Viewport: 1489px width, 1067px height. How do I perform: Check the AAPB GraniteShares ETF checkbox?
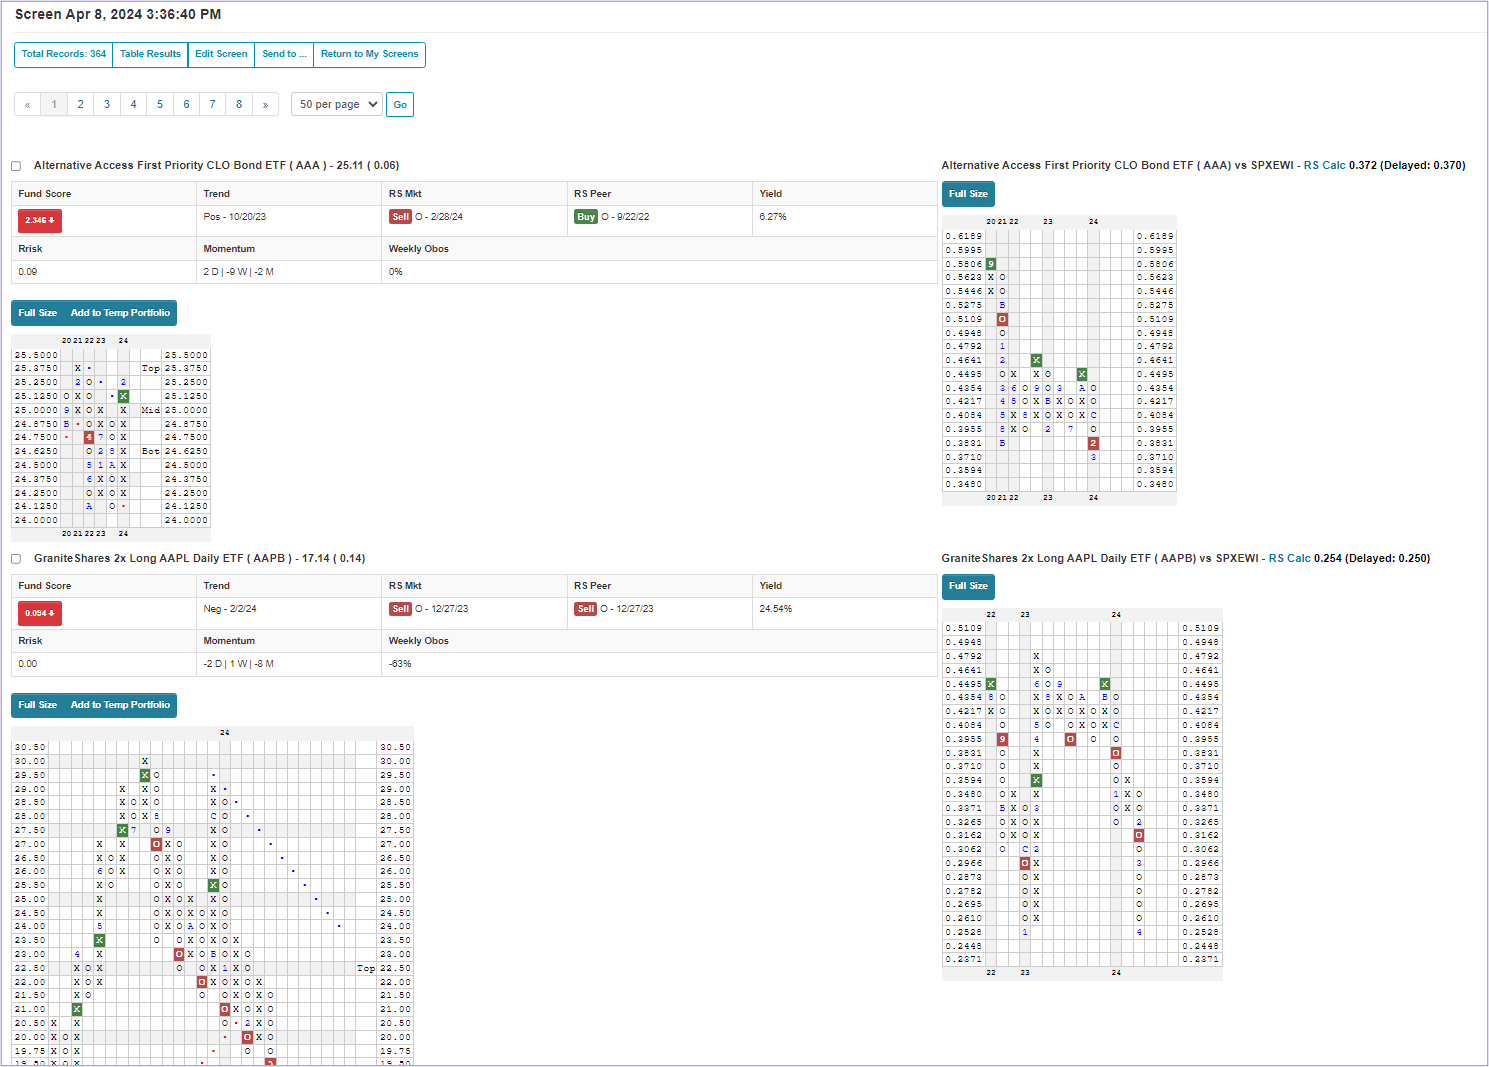16,559
